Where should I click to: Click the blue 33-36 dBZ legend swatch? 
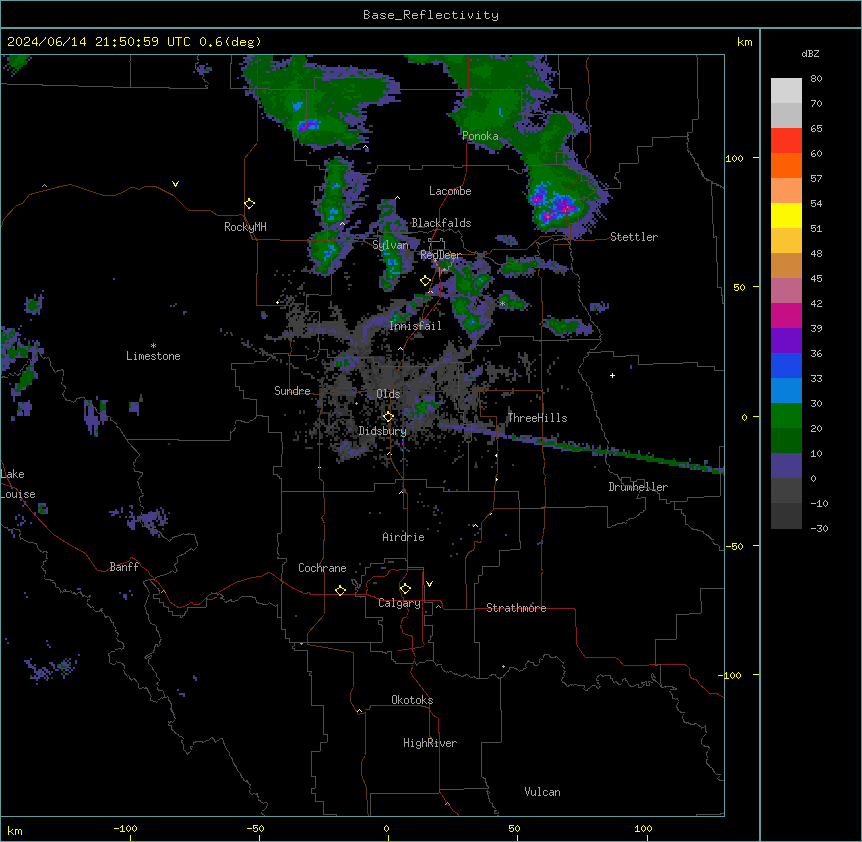point(786,366)
